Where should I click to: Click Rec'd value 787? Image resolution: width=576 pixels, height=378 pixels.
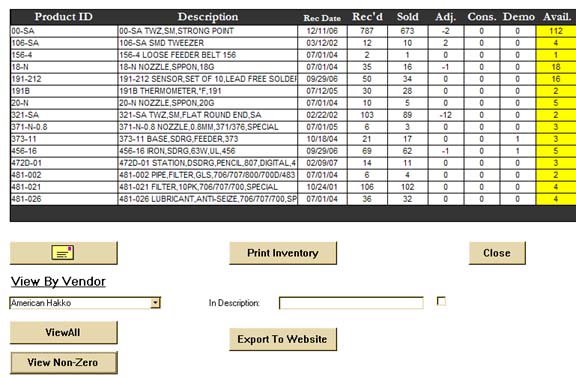pyautogui.click(x=367, y=31)
